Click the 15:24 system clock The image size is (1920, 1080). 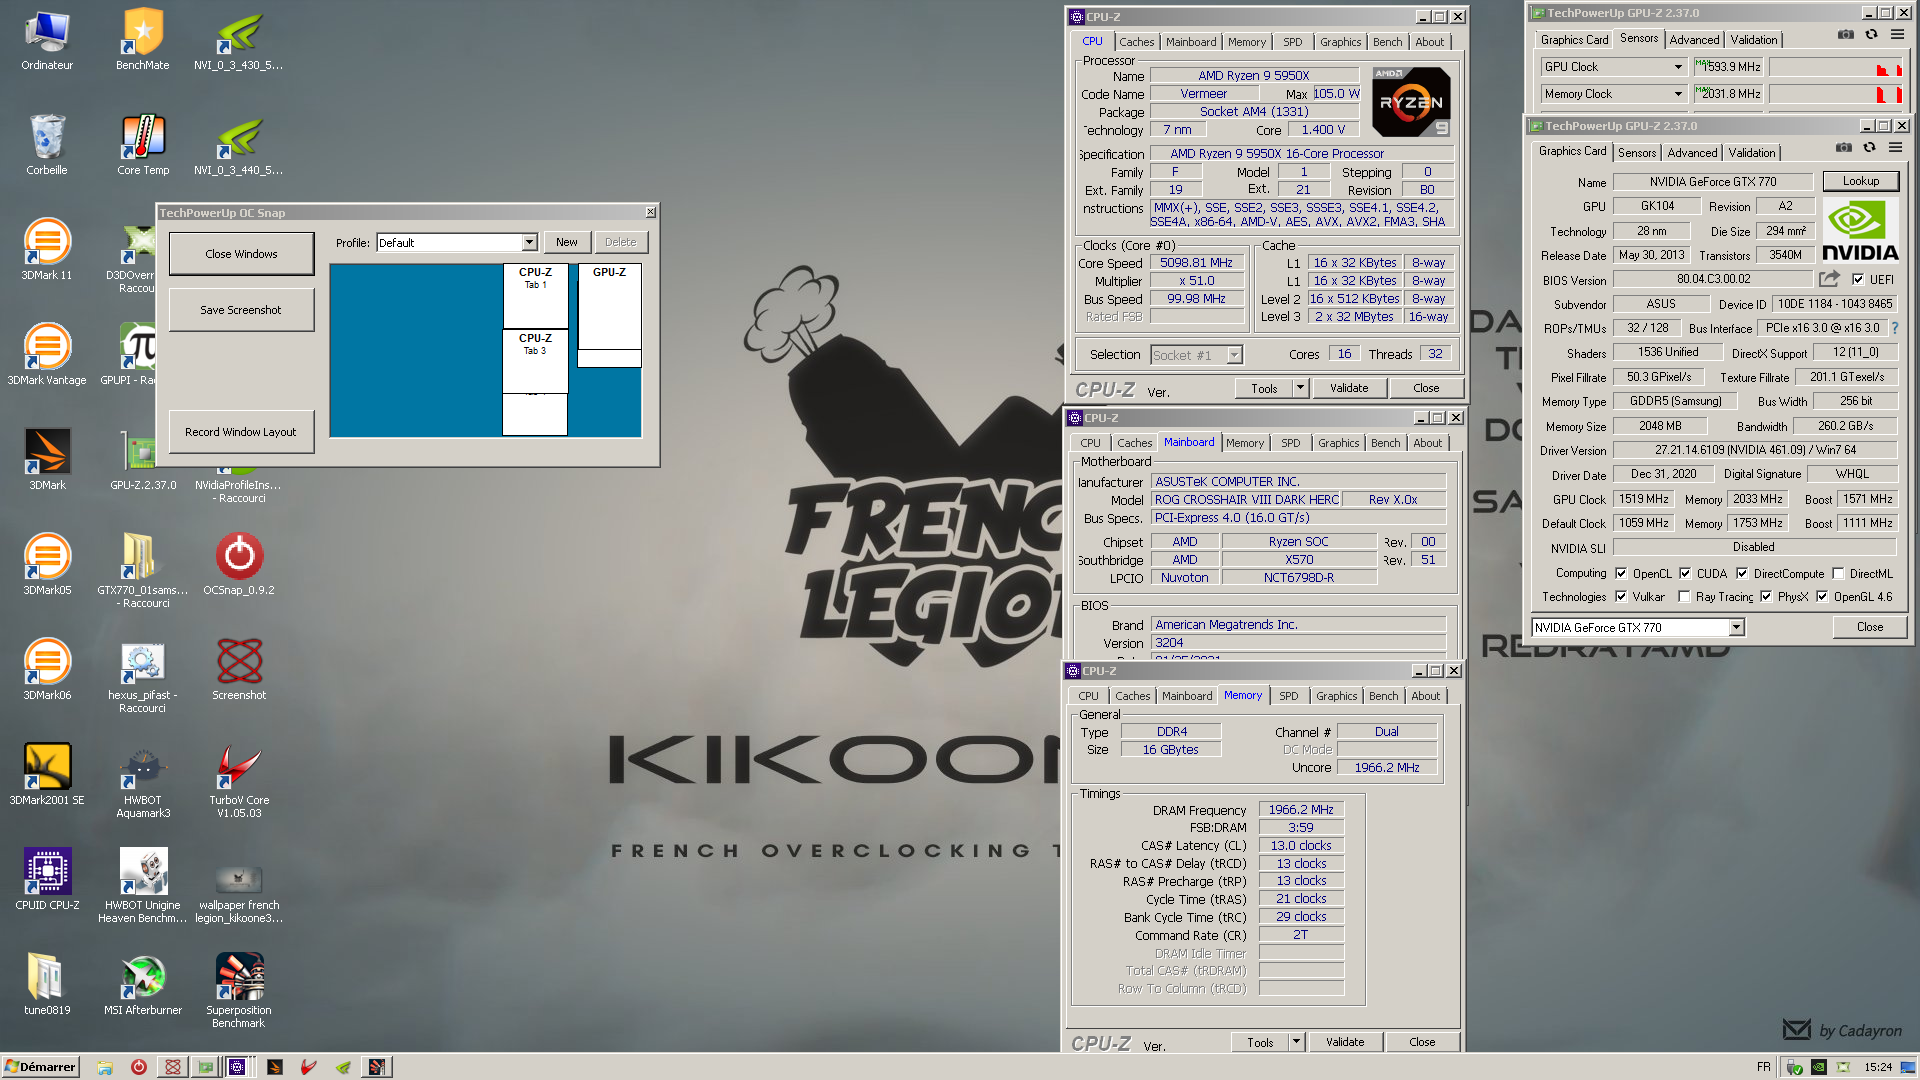point(1878,1067)
